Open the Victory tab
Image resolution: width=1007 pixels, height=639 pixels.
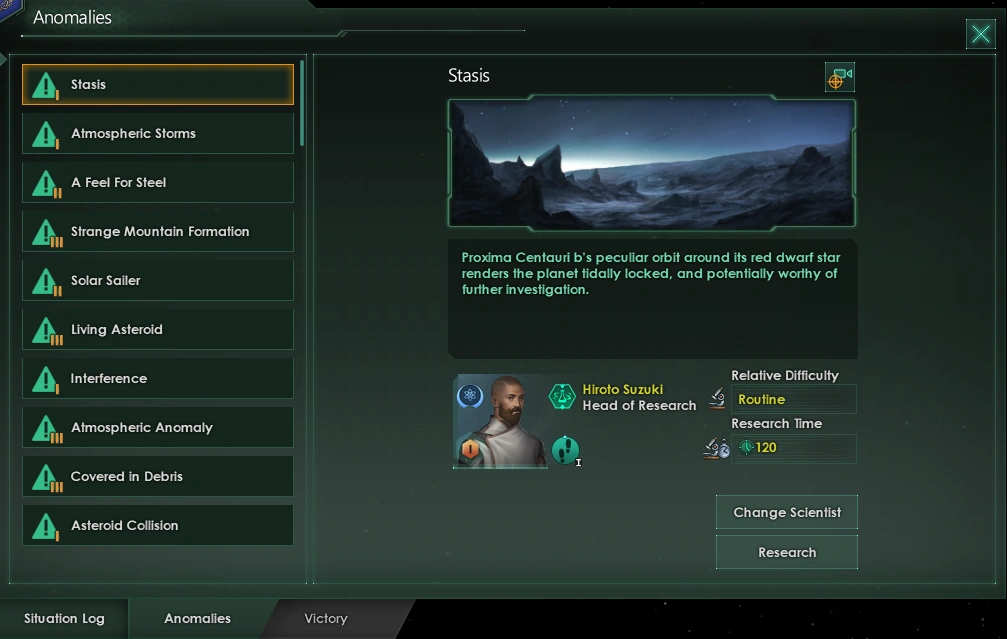326,618
